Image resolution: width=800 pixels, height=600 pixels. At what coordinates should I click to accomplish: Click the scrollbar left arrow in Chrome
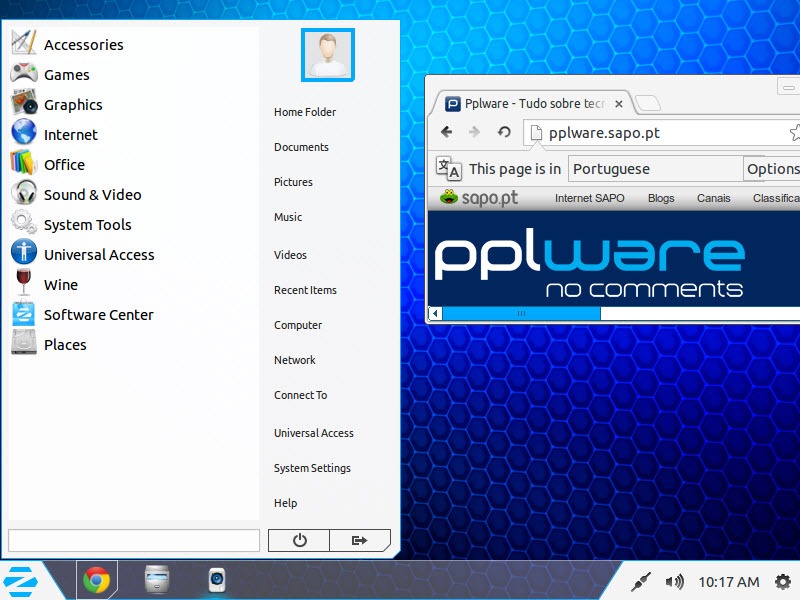(x=435, y=313)
